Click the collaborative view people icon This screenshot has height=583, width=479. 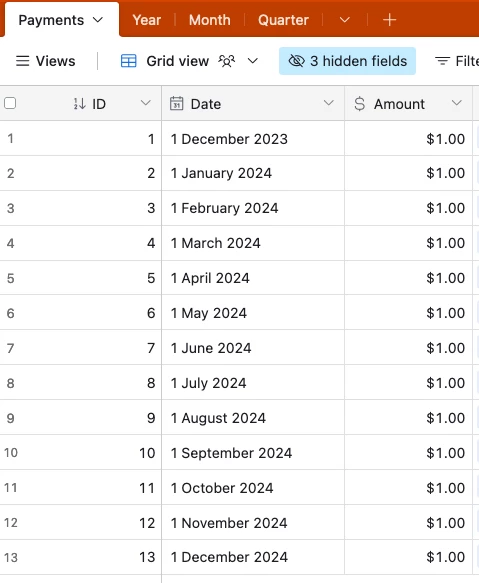(226, 61)
